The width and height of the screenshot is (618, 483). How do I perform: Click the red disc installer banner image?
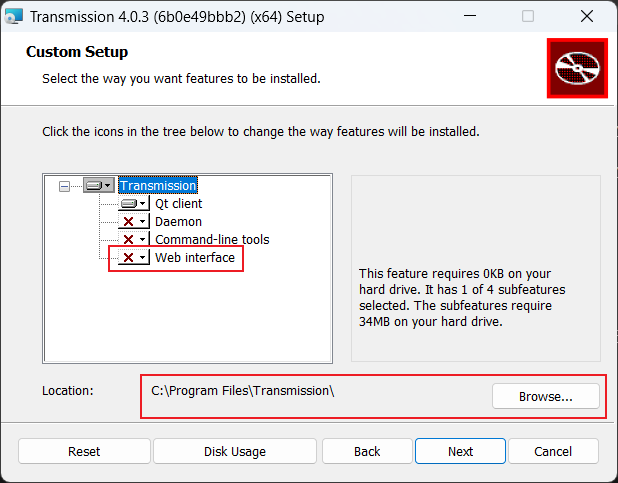[577, 68]
